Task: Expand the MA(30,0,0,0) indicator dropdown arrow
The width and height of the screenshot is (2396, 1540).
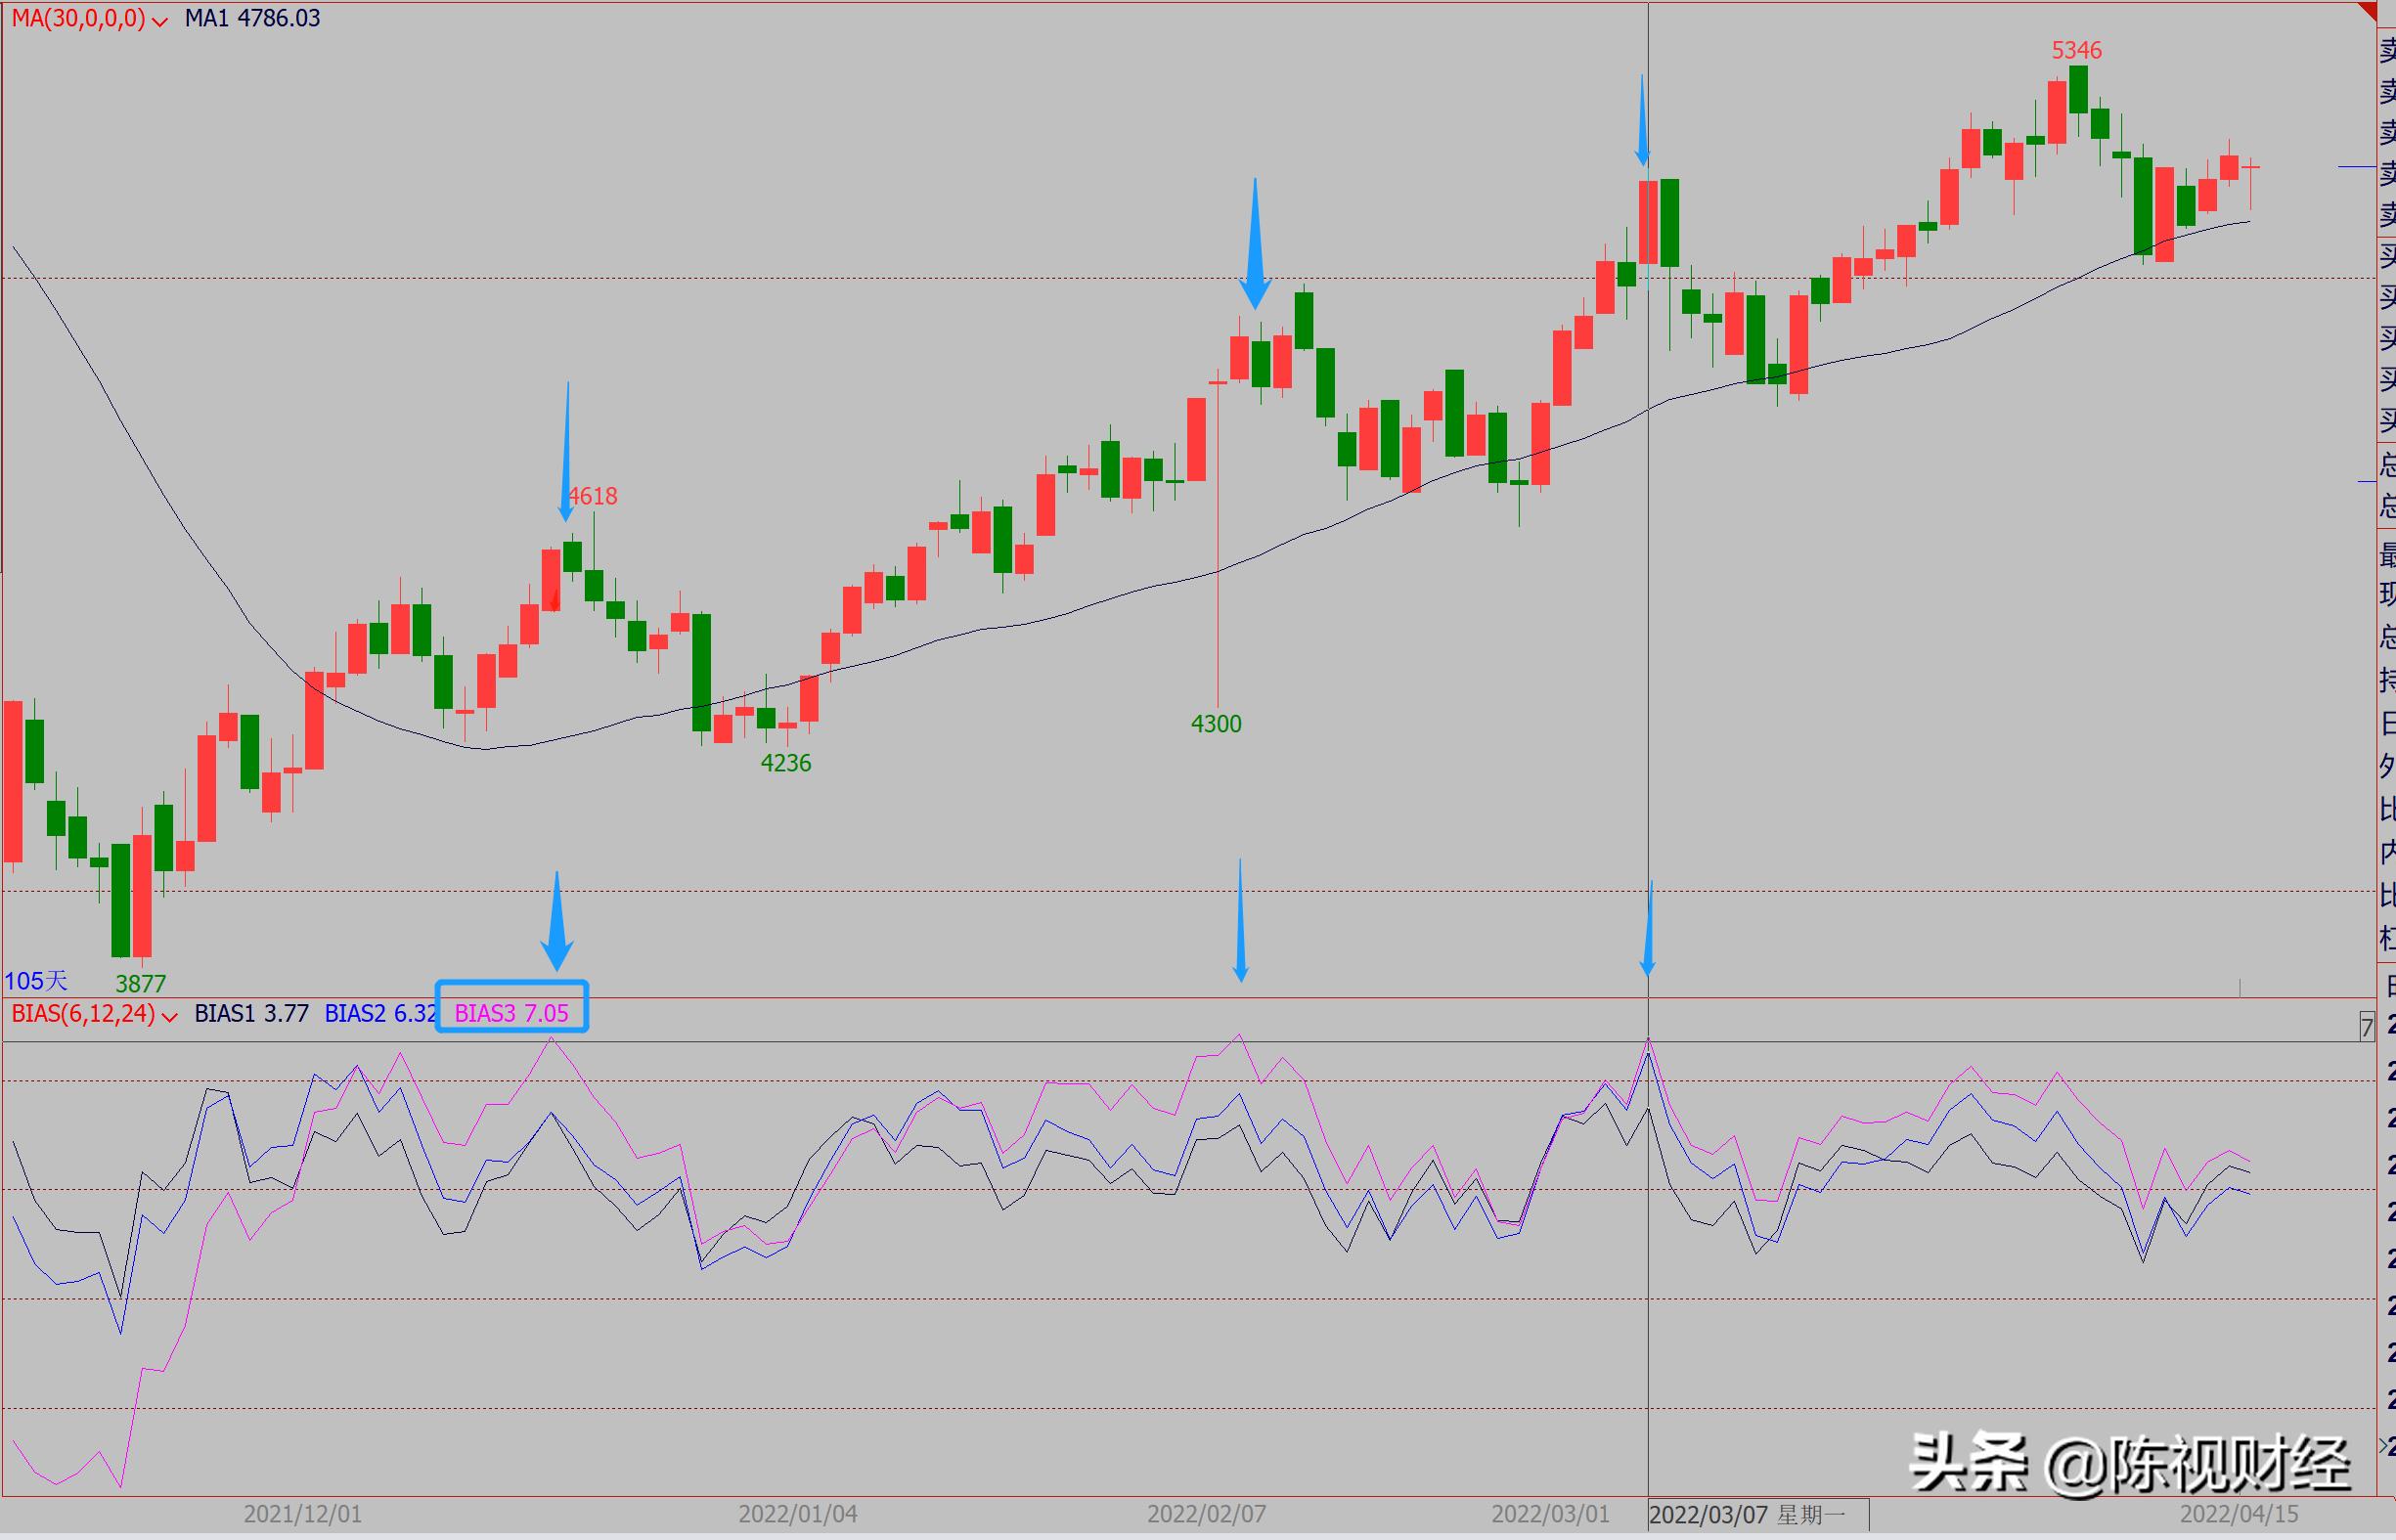Action: tap(159, 22)
